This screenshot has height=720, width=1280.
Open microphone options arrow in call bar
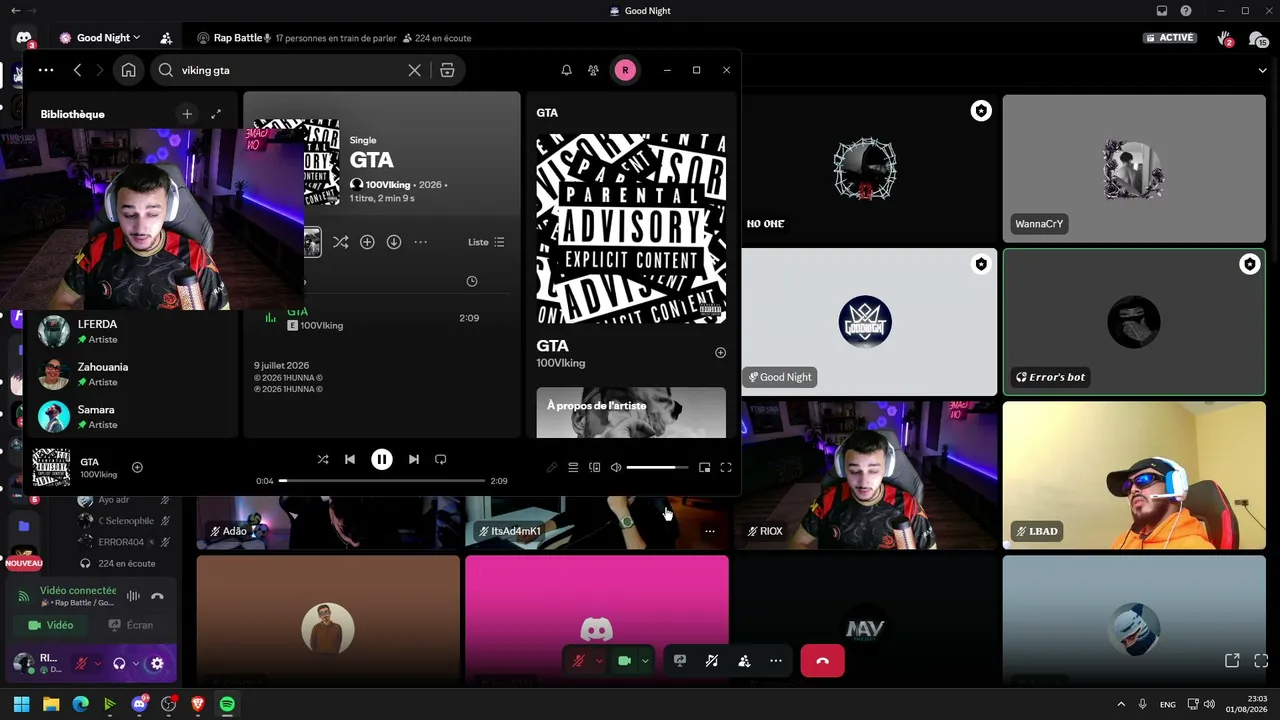click(x=599, y=661)
